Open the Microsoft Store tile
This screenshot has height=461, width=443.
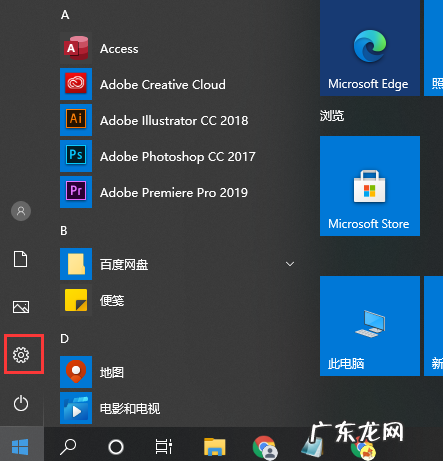pyautogui.click(x=370, y=186)
